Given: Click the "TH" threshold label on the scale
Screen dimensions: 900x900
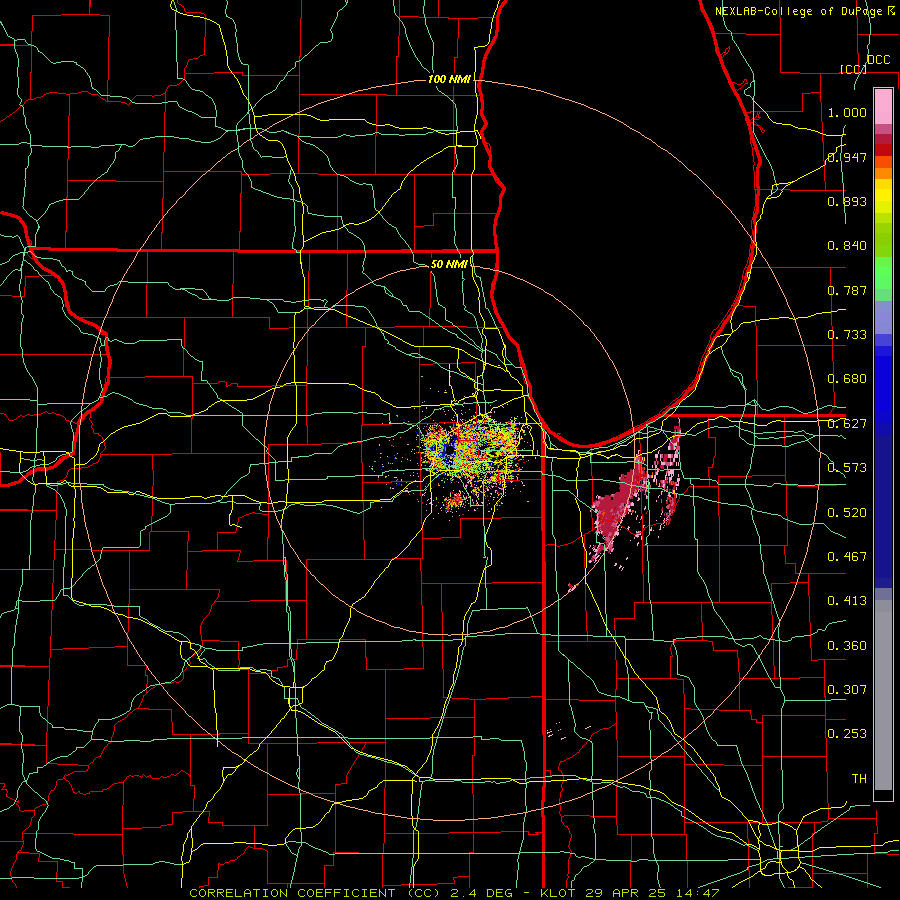Looking at the screenshot, I should (x=859, y=779).
